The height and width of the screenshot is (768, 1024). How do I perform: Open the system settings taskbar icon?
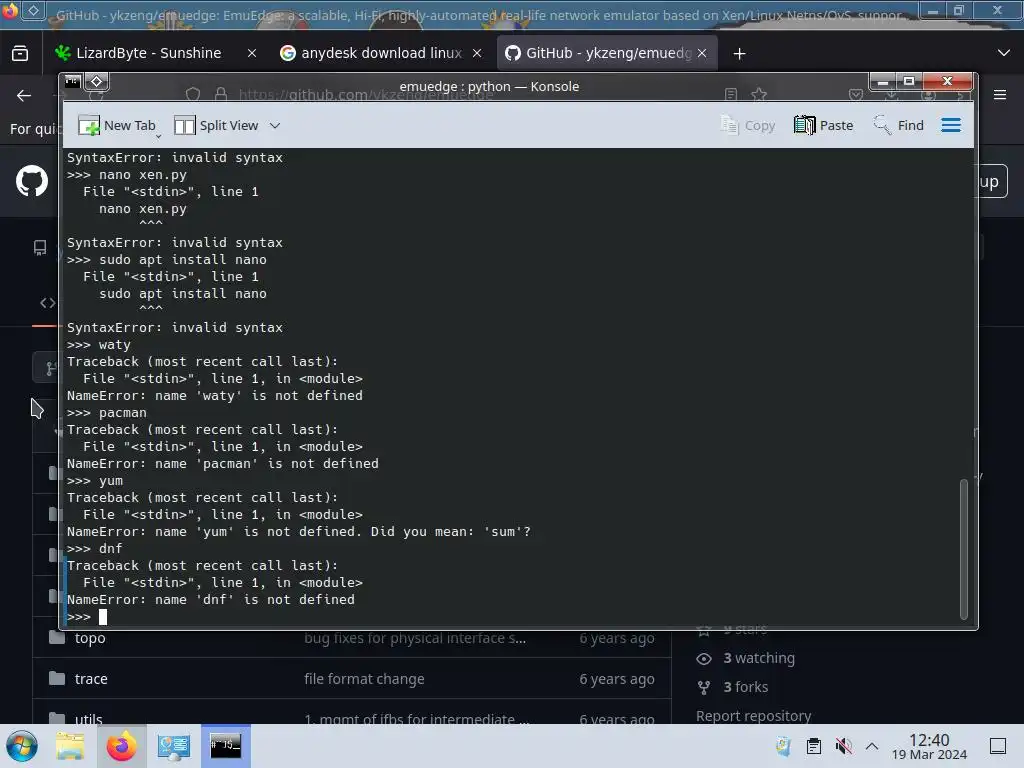click(173, 746)
